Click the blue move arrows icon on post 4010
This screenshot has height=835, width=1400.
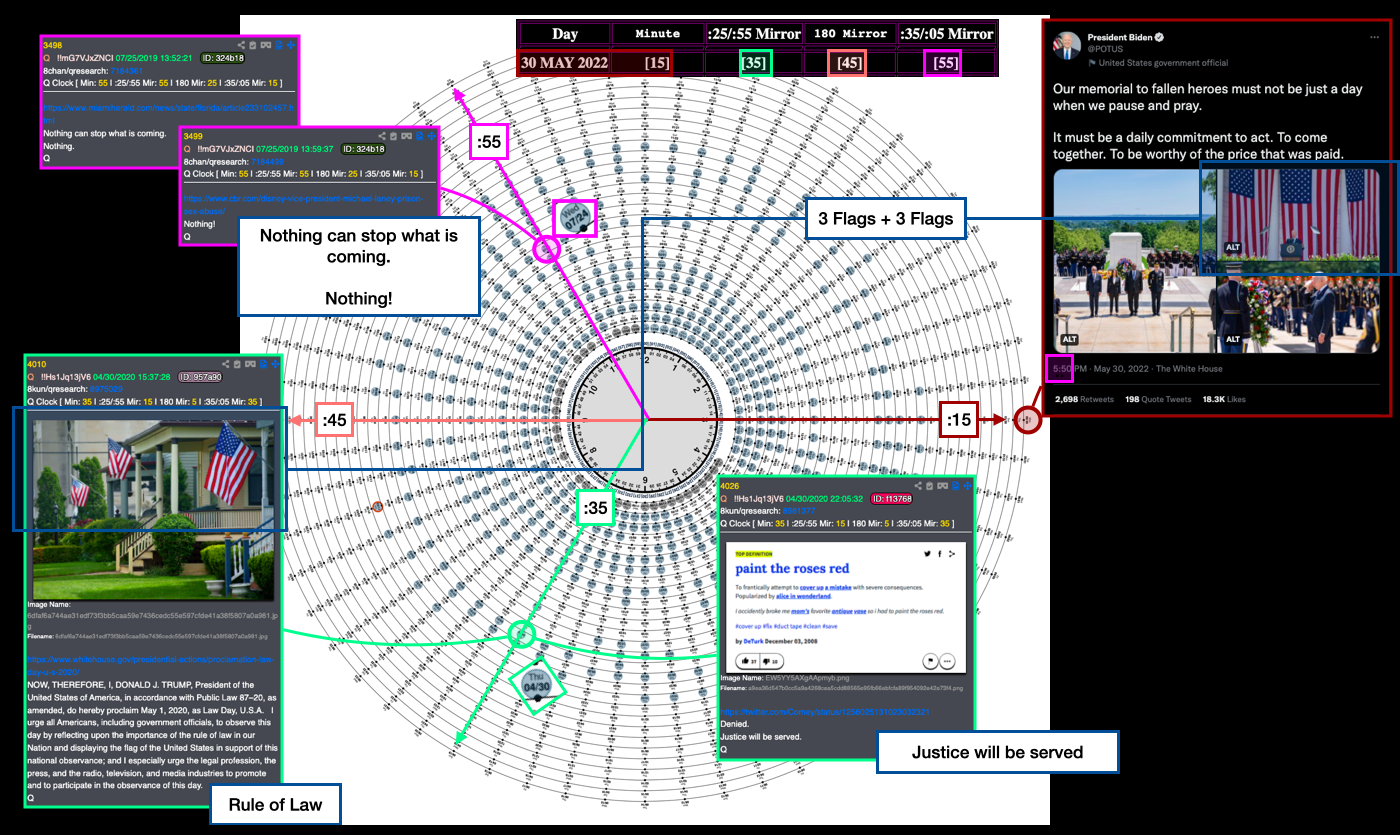pyautogui.click(x=275, y=364)
